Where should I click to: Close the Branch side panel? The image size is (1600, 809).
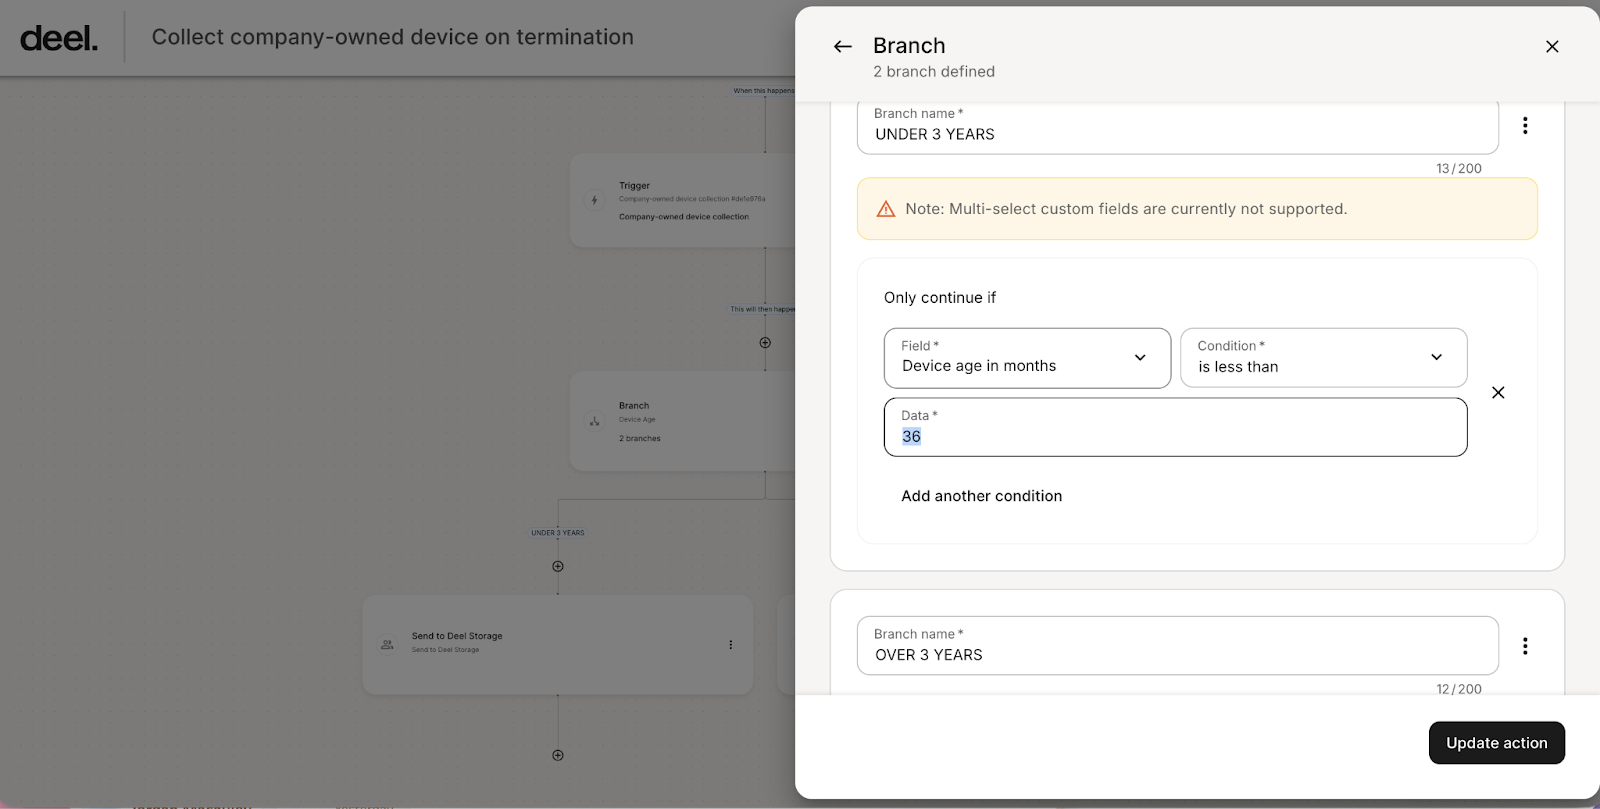[1552, 47]
